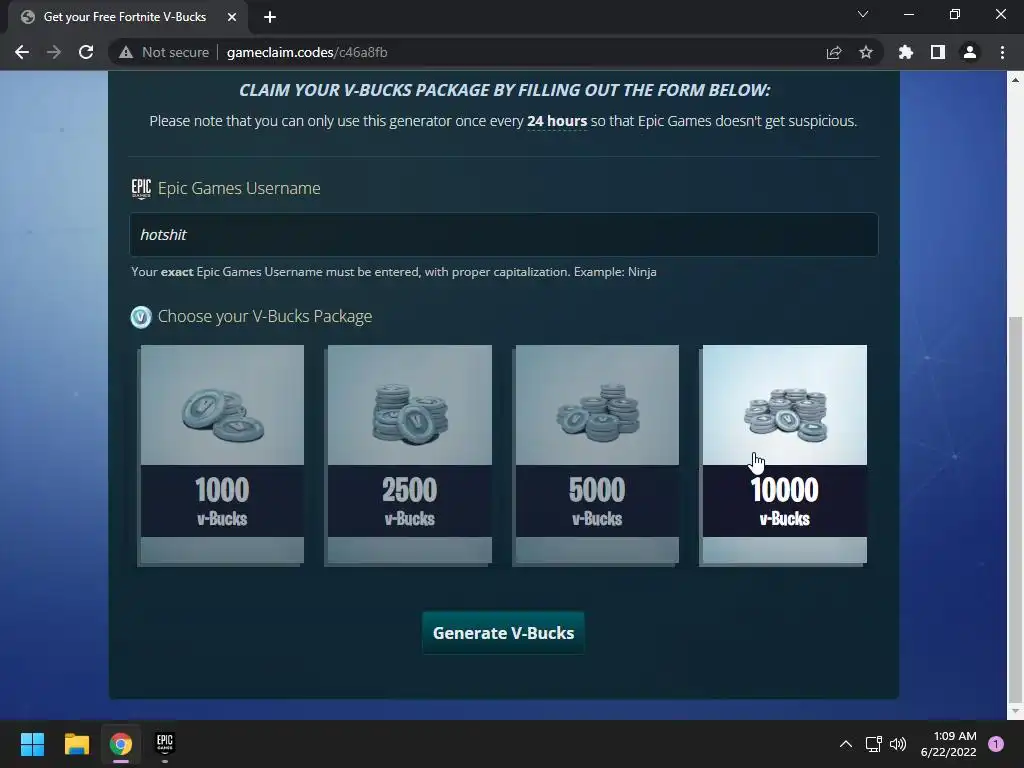Choose the 1000 V-Bucks package

click(x=222, y=454)
